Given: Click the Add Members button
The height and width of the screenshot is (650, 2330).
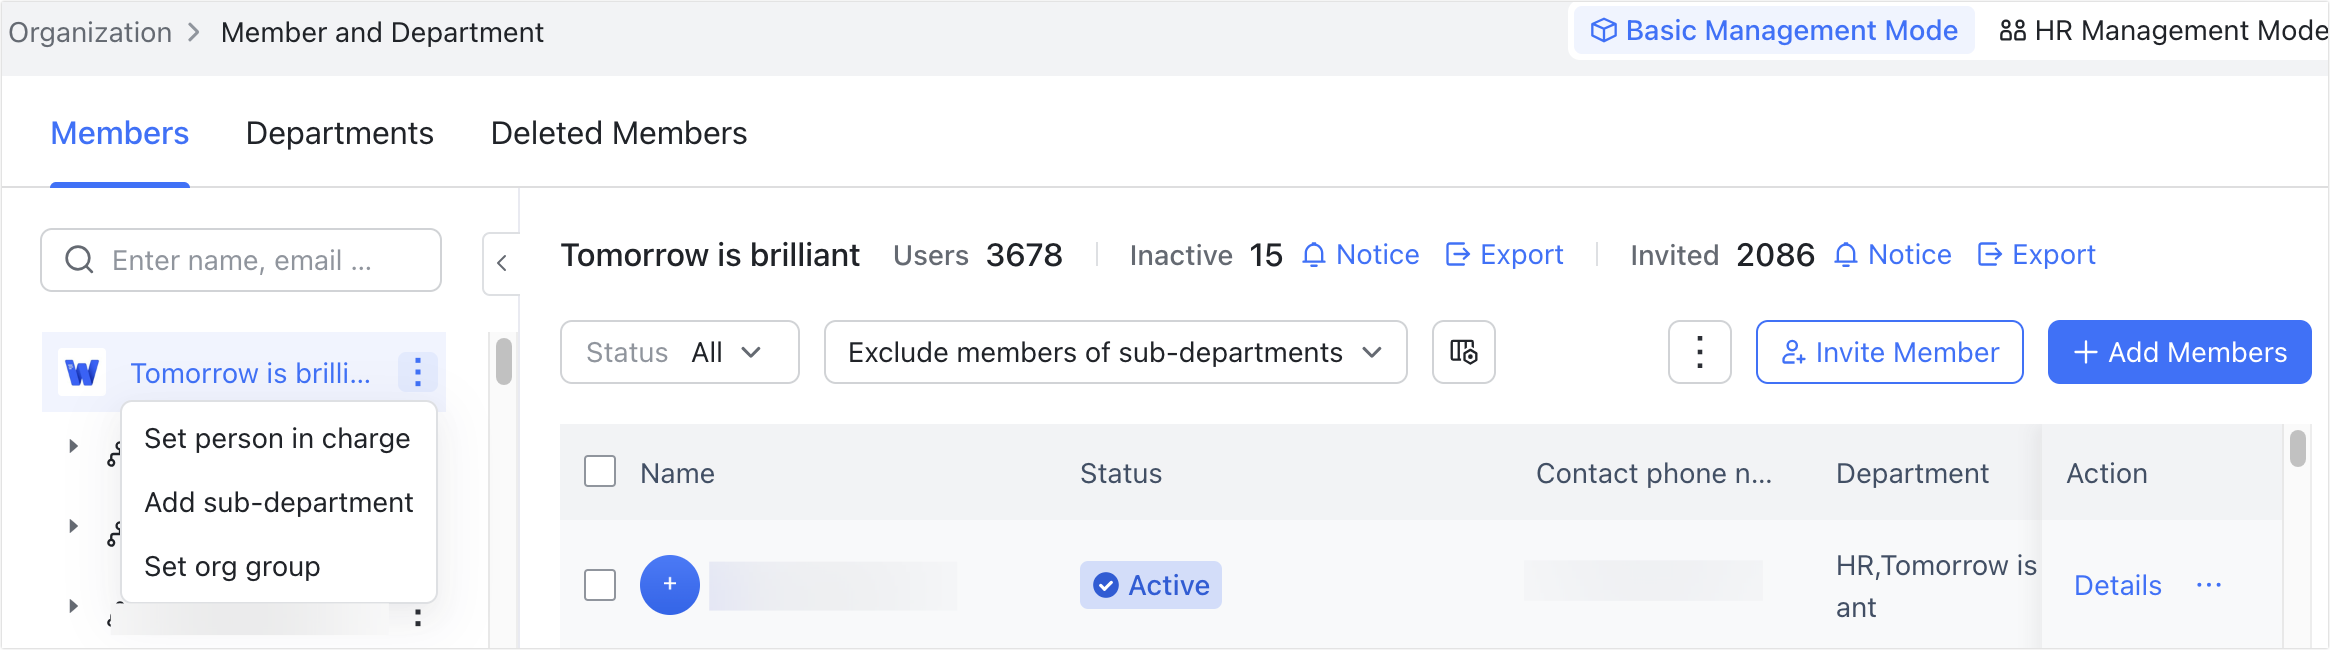Looking at the screenshot, I should [x=2180, y=352].
